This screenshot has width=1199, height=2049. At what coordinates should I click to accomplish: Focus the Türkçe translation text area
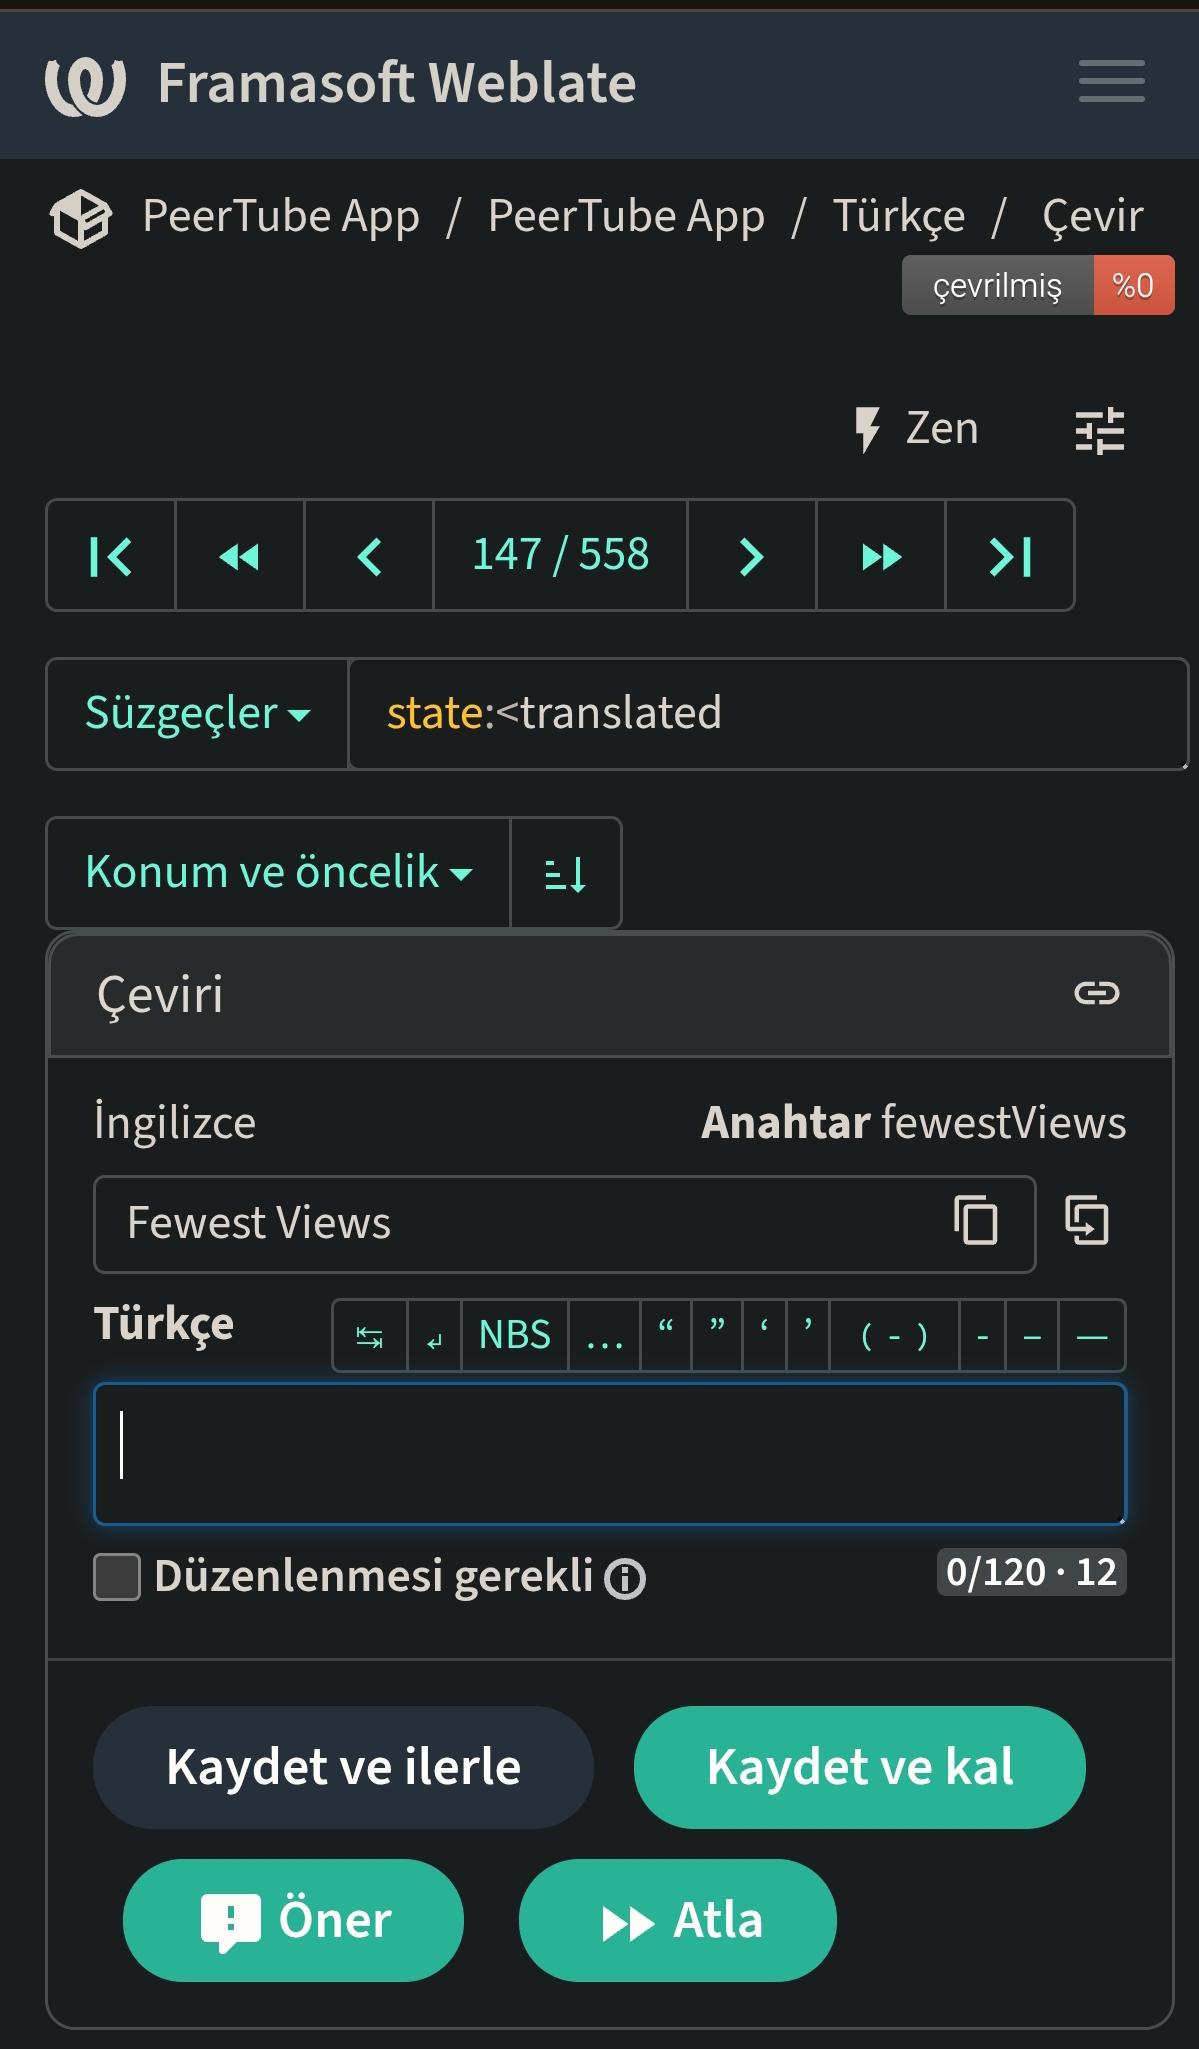(x=610, y=1454)
